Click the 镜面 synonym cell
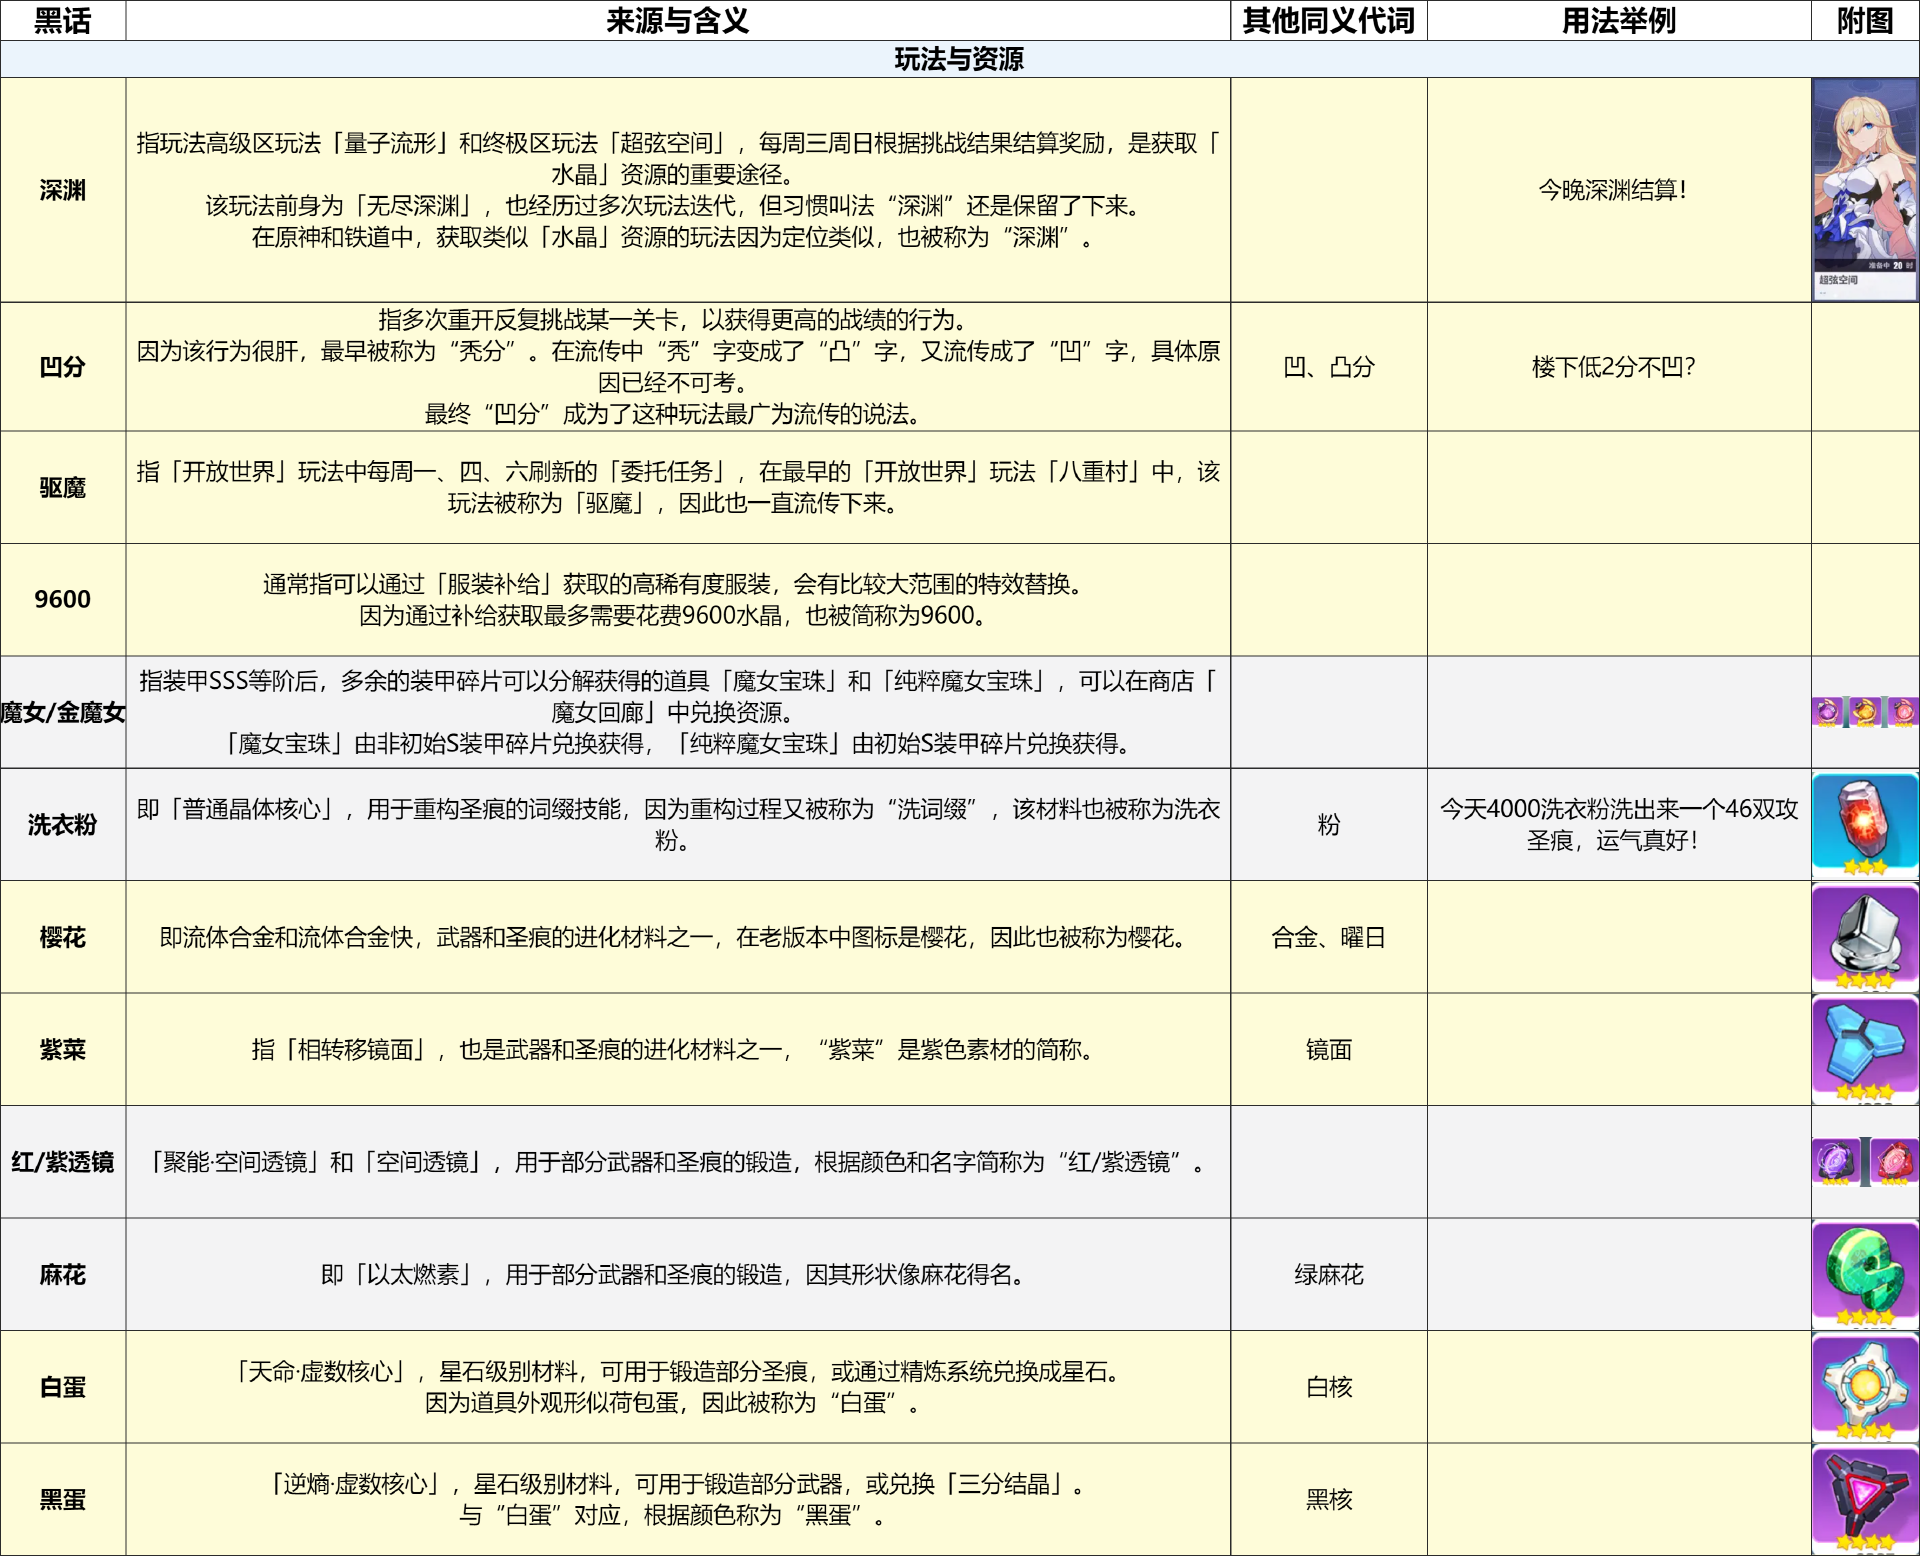 tap(1329, 1049)
